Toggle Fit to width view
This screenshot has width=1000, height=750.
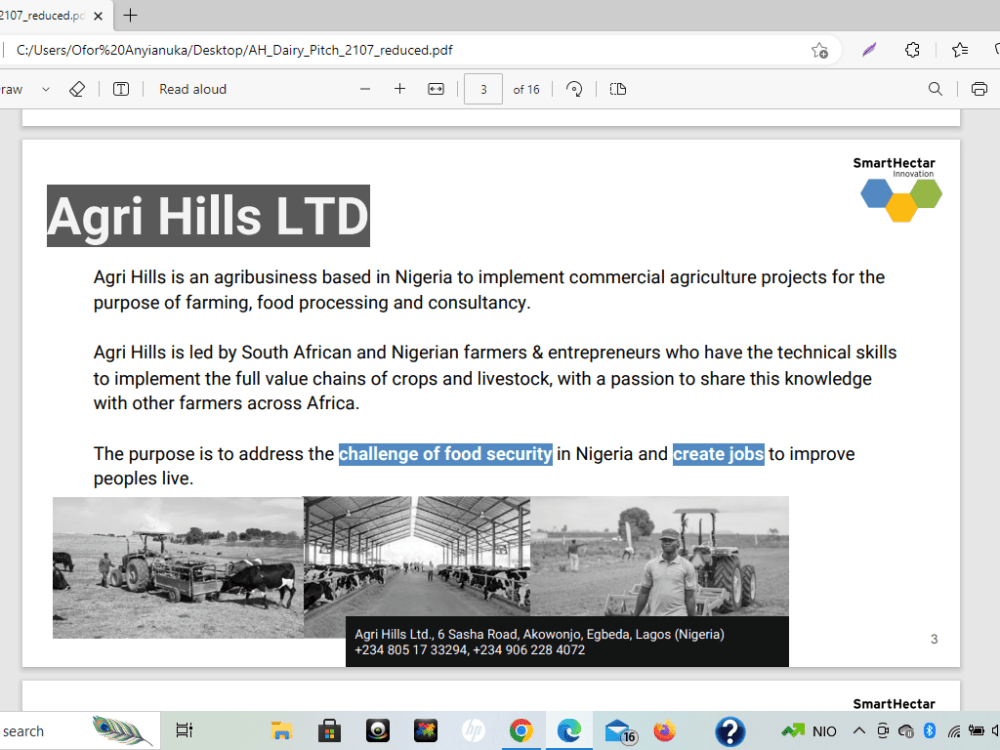coord(436,89)
